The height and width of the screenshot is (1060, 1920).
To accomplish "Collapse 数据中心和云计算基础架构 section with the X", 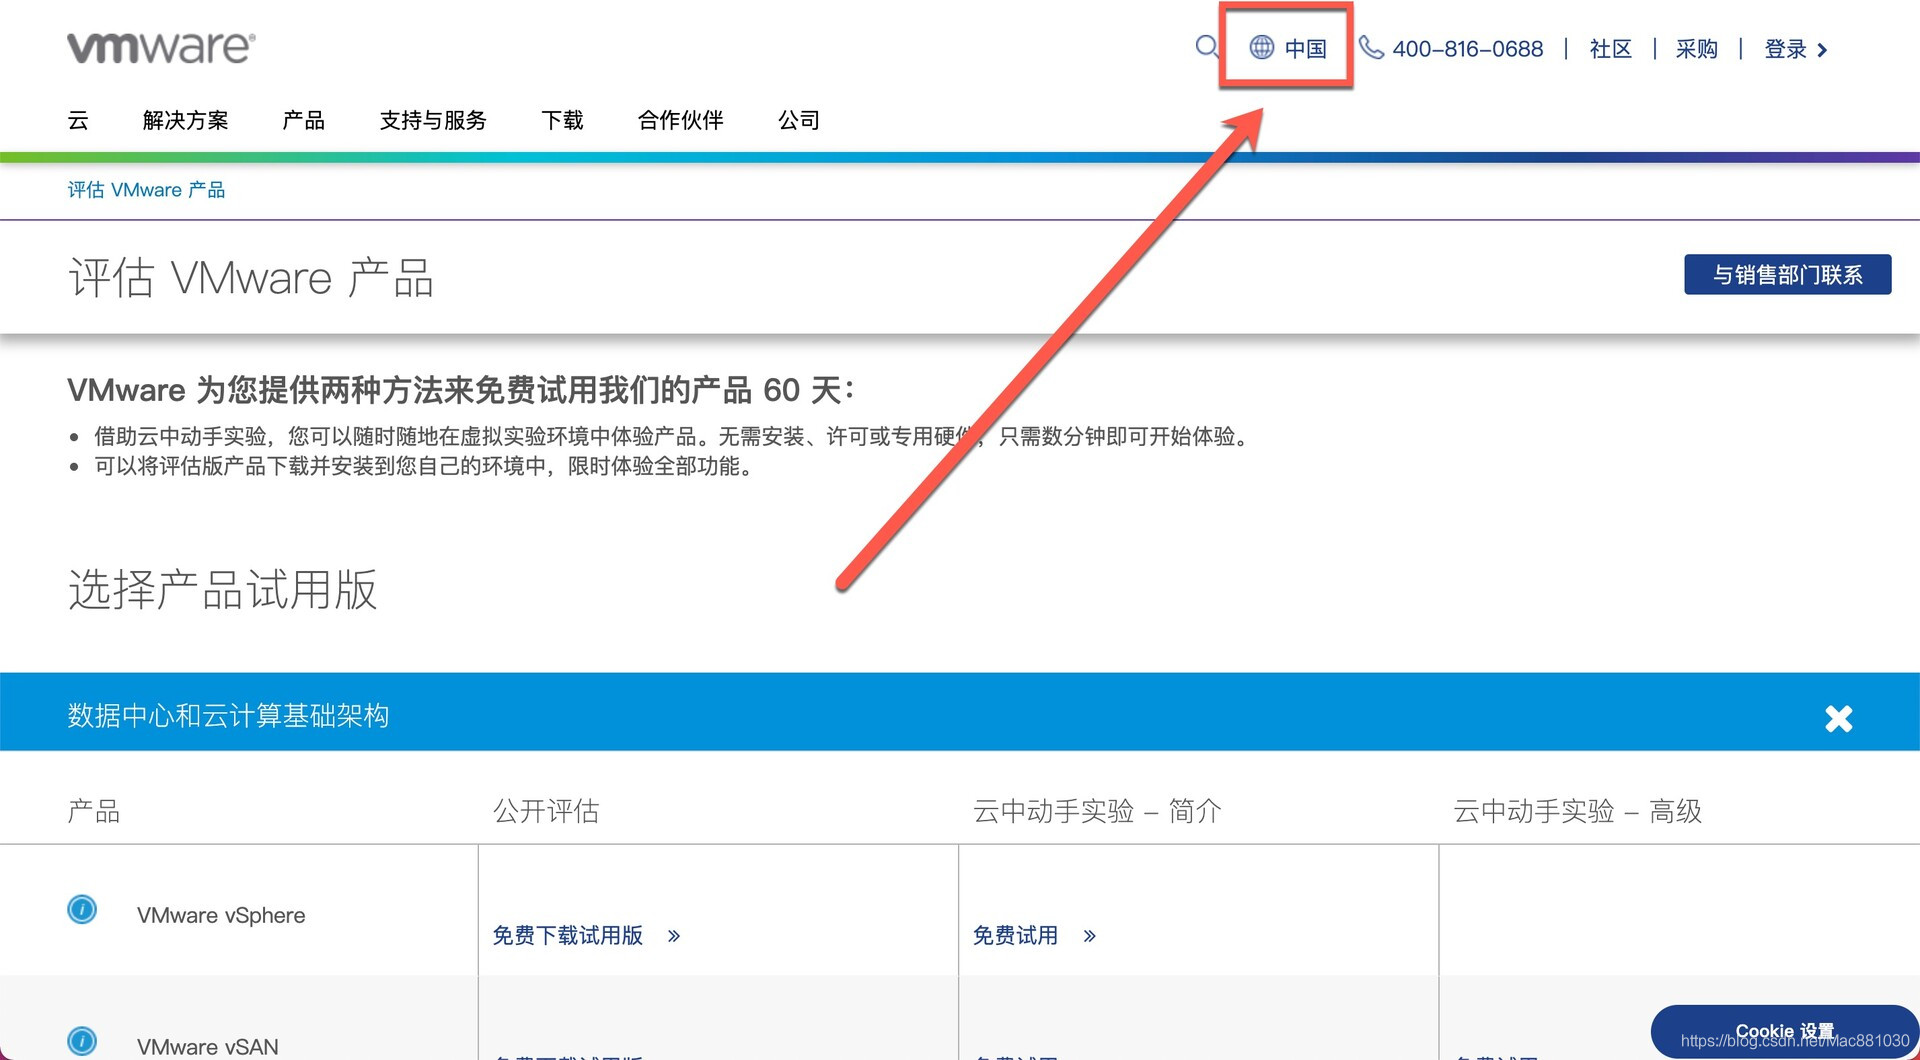I will click(x=1838, y=718).
